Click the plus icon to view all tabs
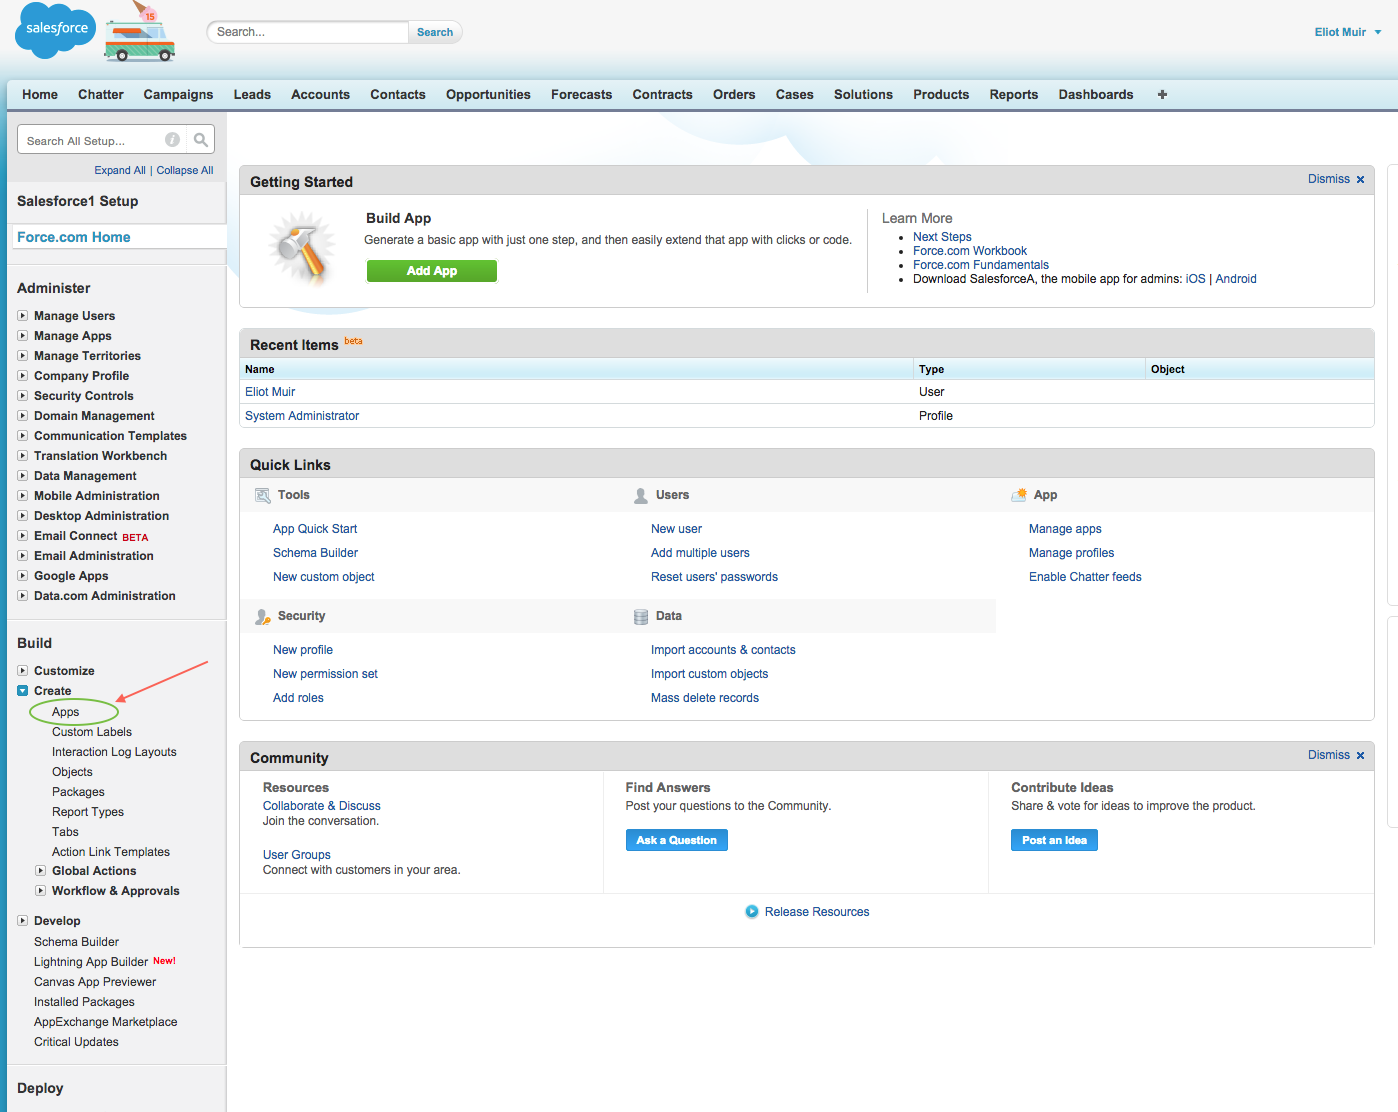The width and height of the screenshot is (1398, 1112). pos(1162,94)
